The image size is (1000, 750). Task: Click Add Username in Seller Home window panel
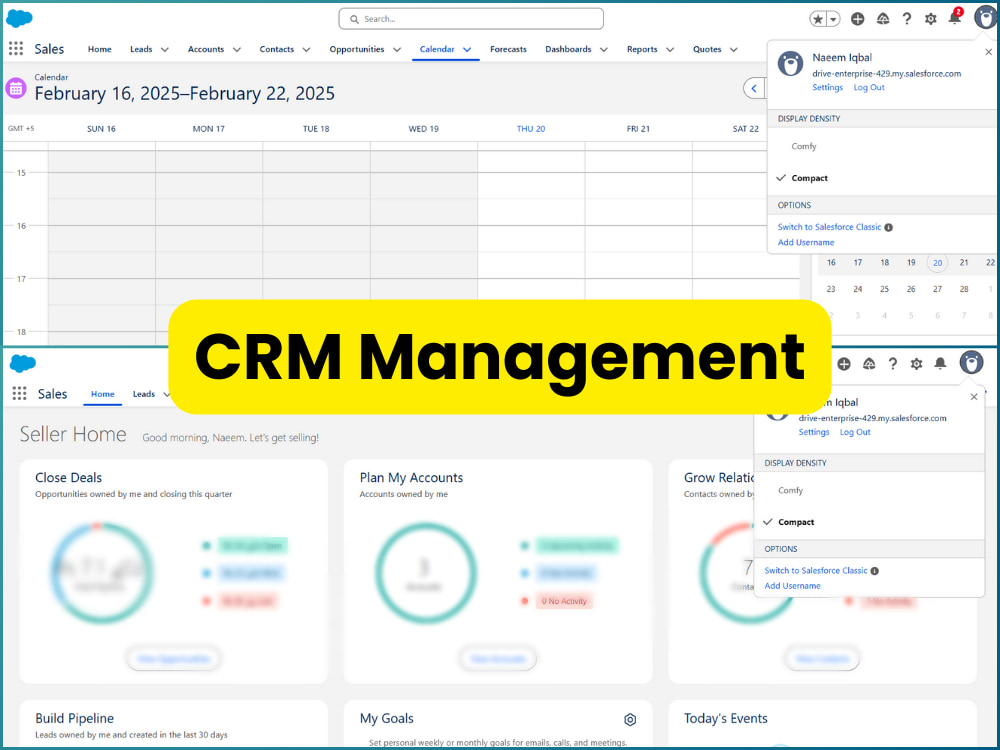[x=792, y=586]
